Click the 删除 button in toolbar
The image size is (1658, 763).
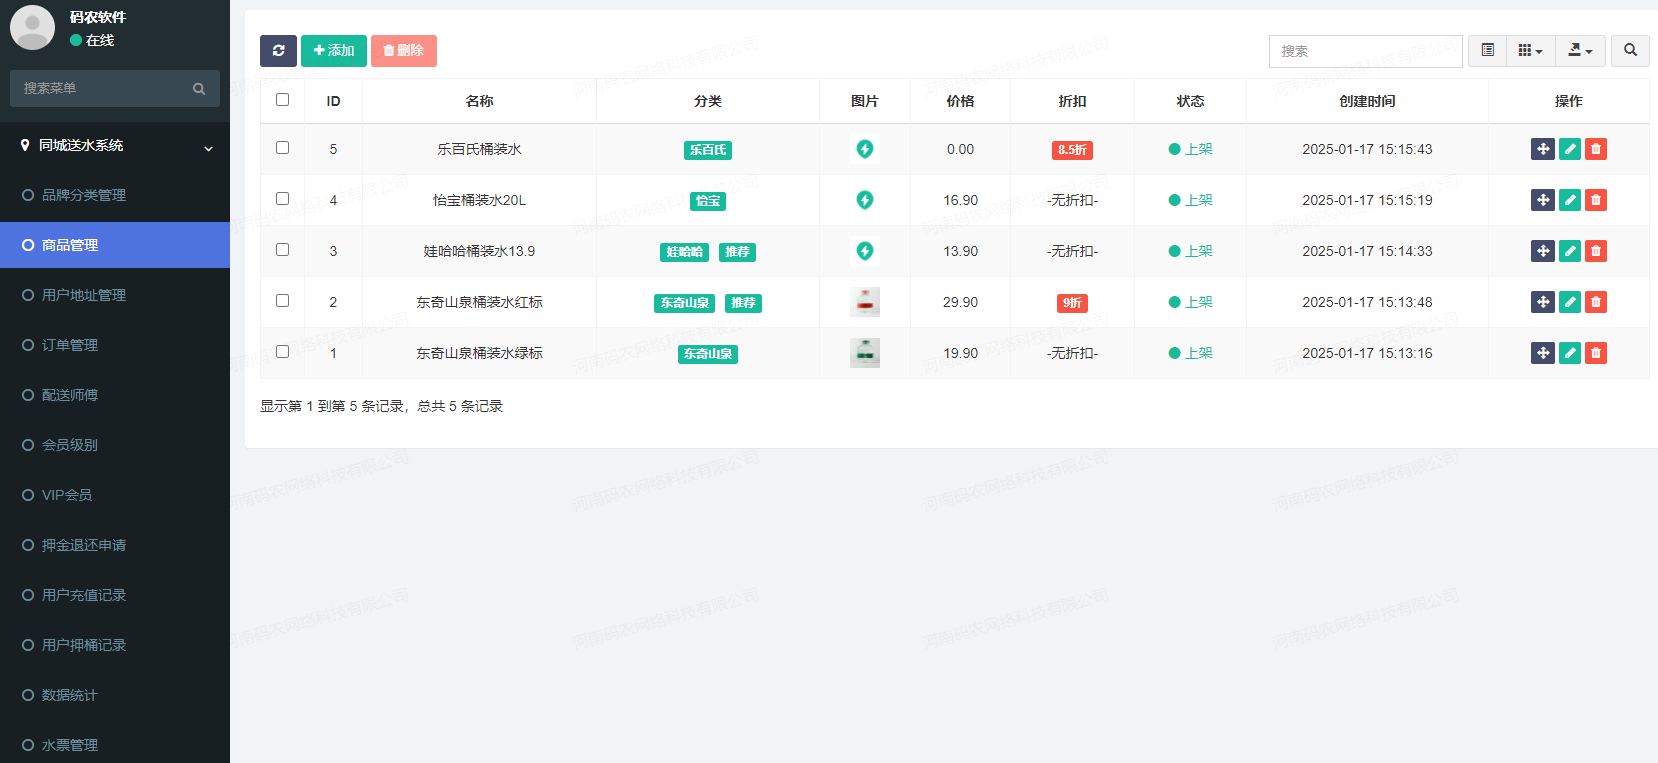pos(404,51)
